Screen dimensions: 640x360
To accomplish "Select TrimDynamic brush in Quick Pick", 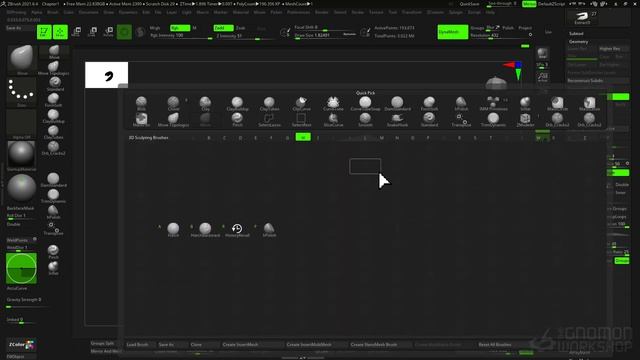I will pos(493,120).
